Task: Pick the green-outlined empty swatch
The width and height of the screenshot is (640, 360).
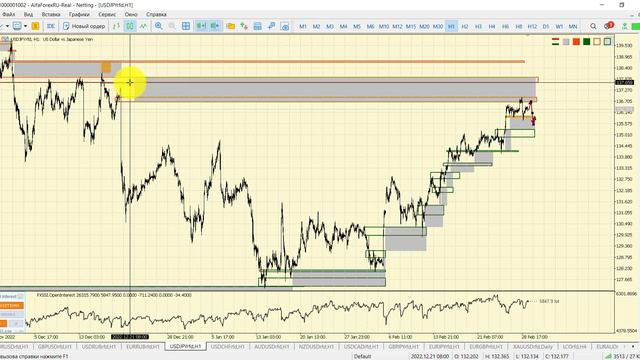Action: coord(607,42)
